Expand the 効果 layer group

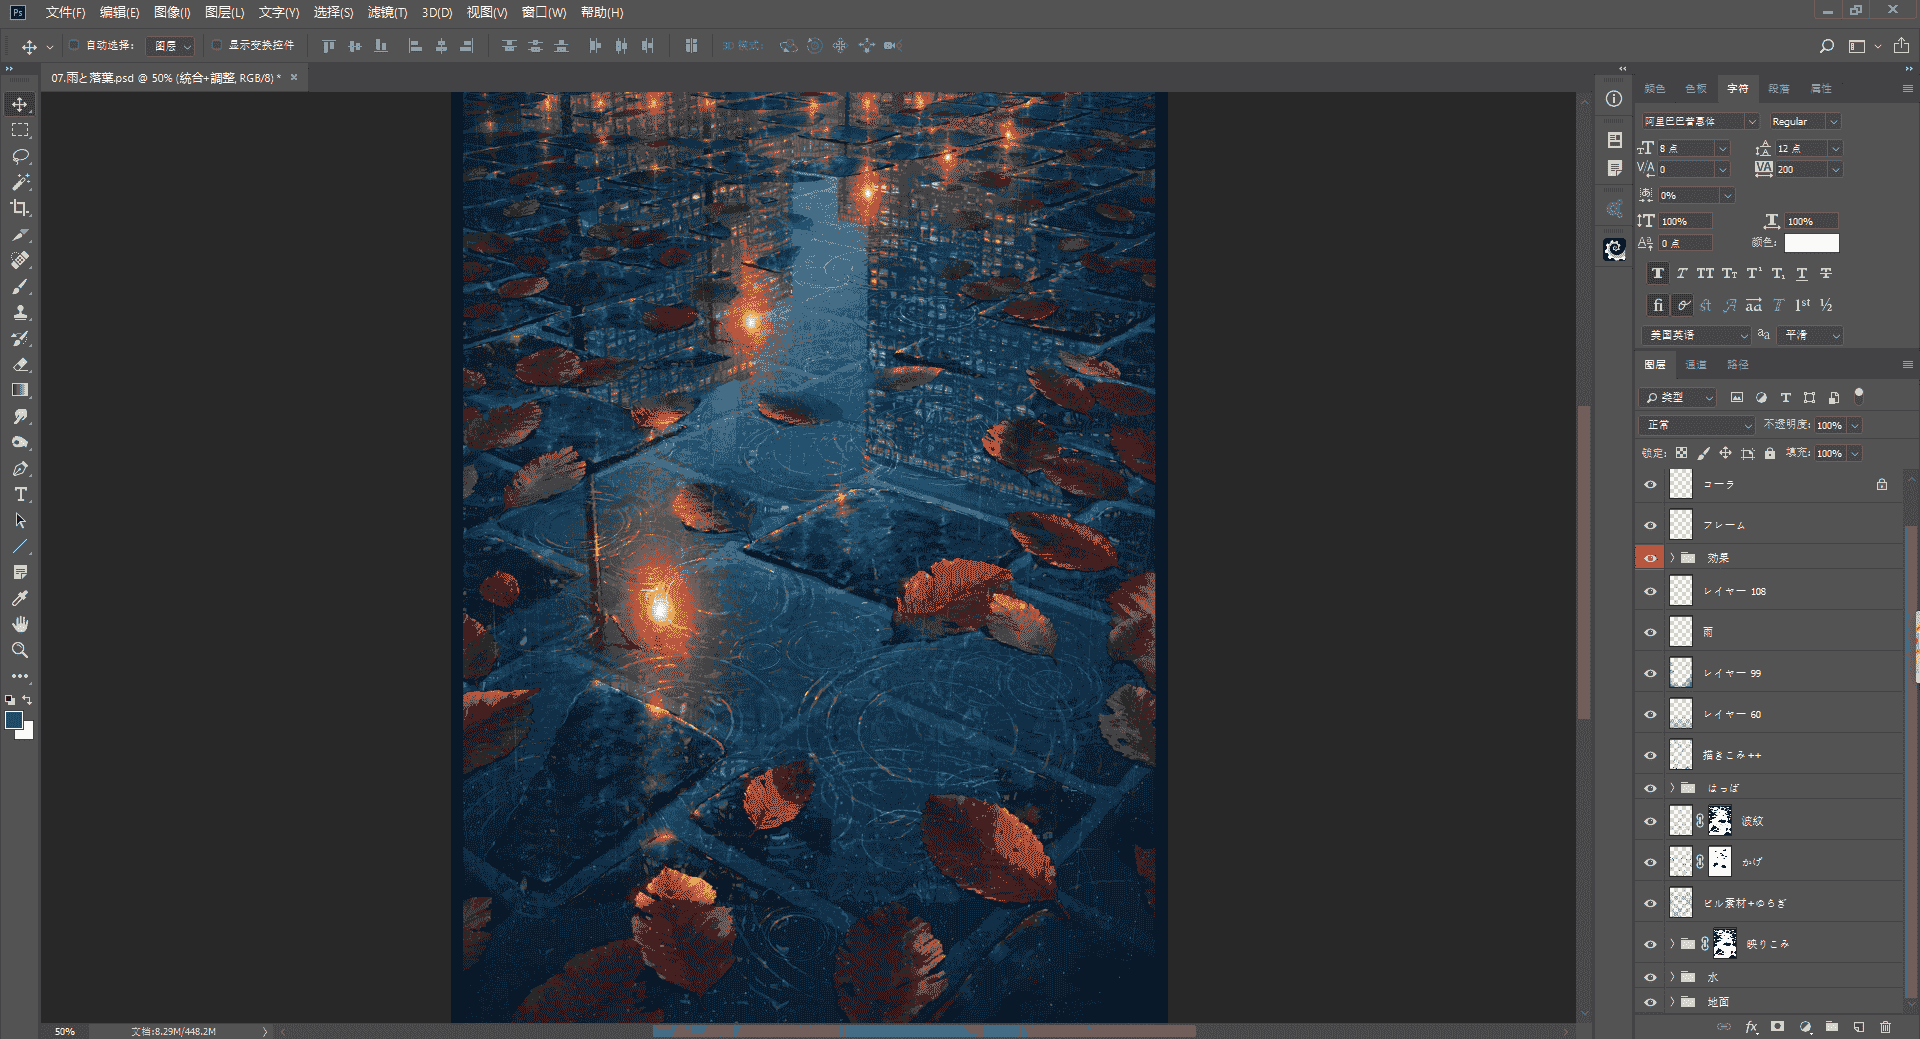(1672, 558)
